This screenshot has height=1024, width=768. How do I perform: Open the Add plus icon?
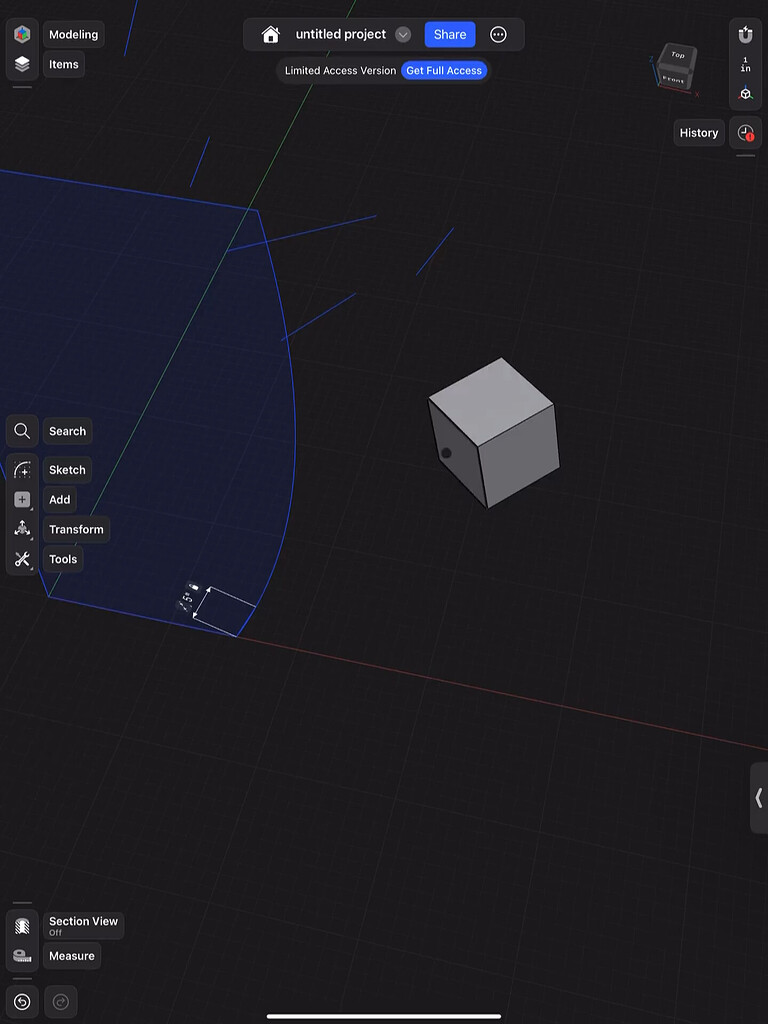[22, 500]
